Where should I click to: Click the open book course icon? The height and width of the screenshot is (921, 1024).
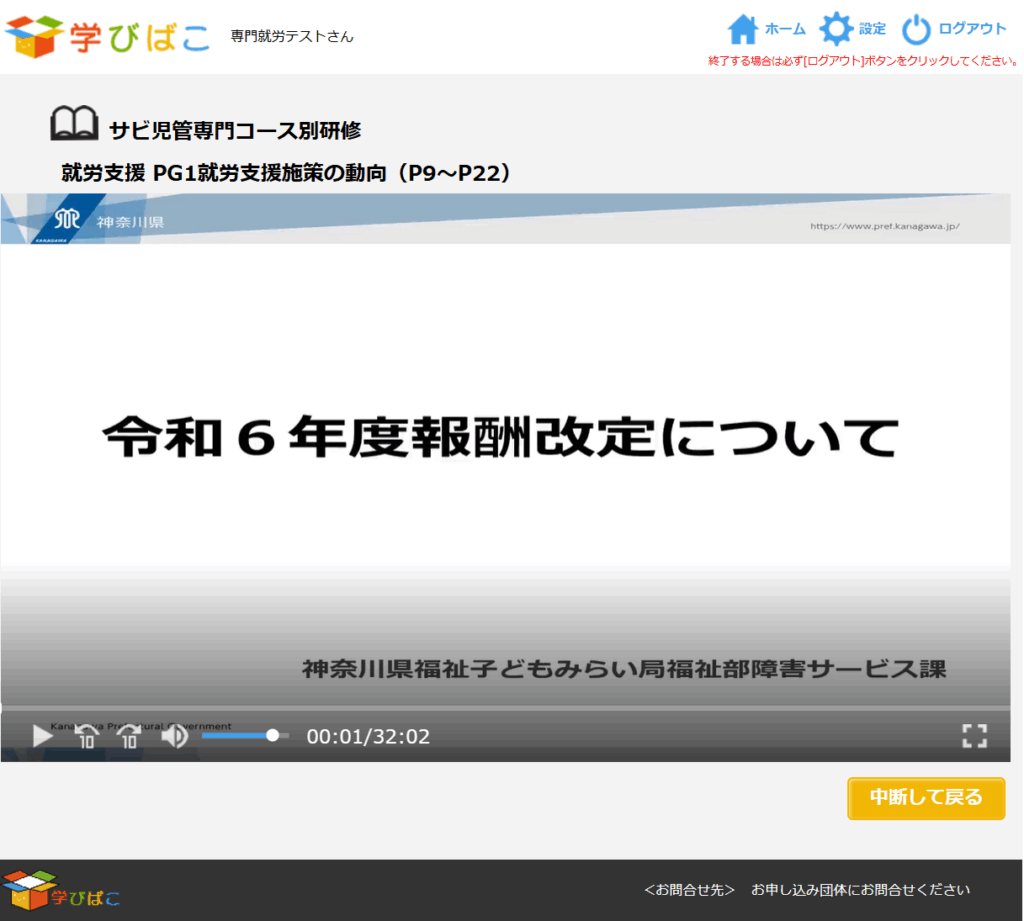pyautogui.click(x=74, y=125)
